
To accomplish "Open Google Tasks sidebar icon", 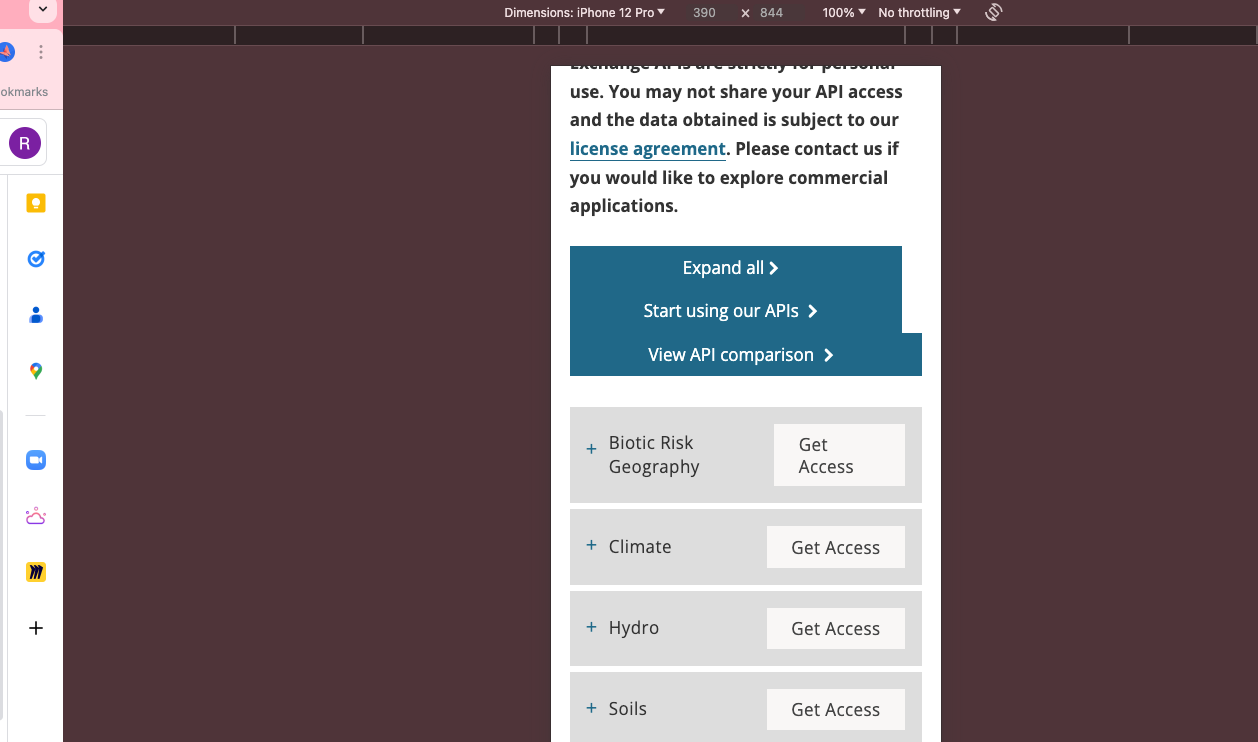I will [x=36, y=259].
